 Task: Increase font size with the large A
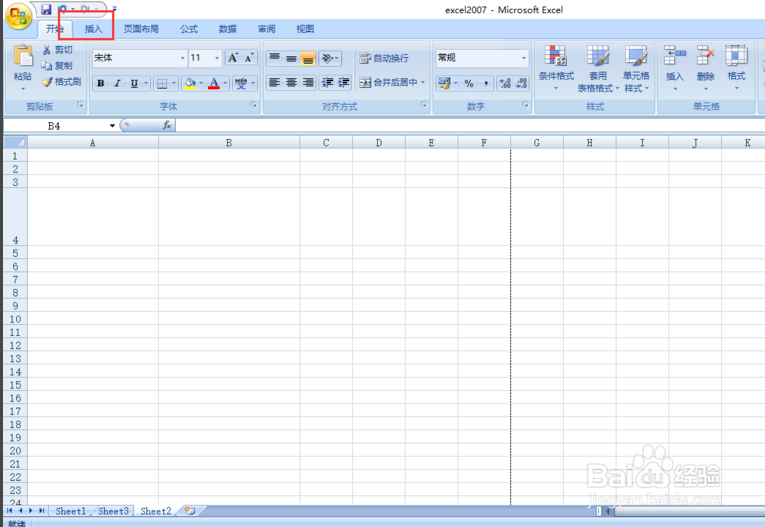pyautogui.click(x=233, y=58)
